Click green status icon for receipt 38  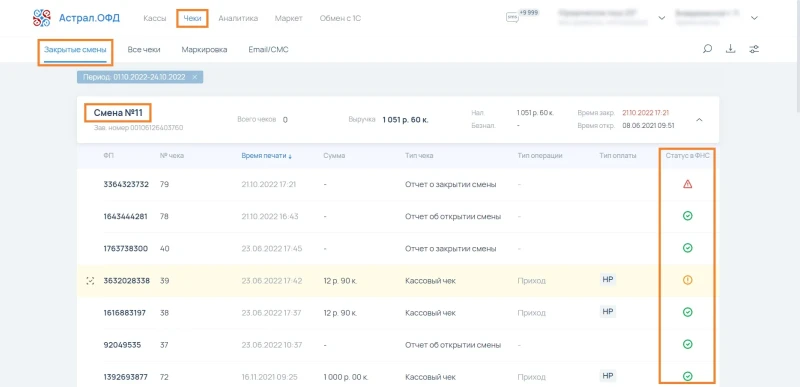(687, 312)
